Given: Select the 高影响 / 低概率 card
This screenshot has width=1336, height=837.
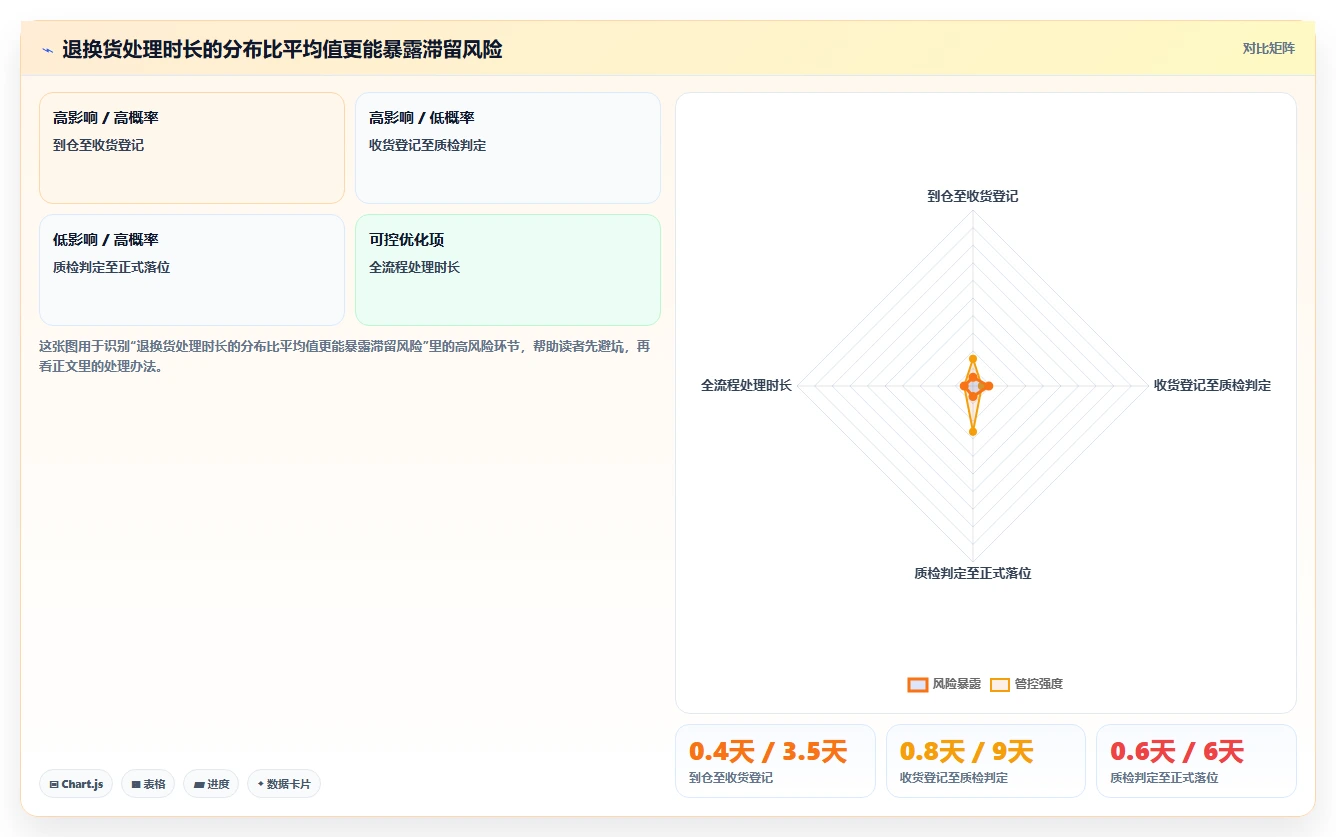Looking at the screenshot, I should click(x=508, y=148).
